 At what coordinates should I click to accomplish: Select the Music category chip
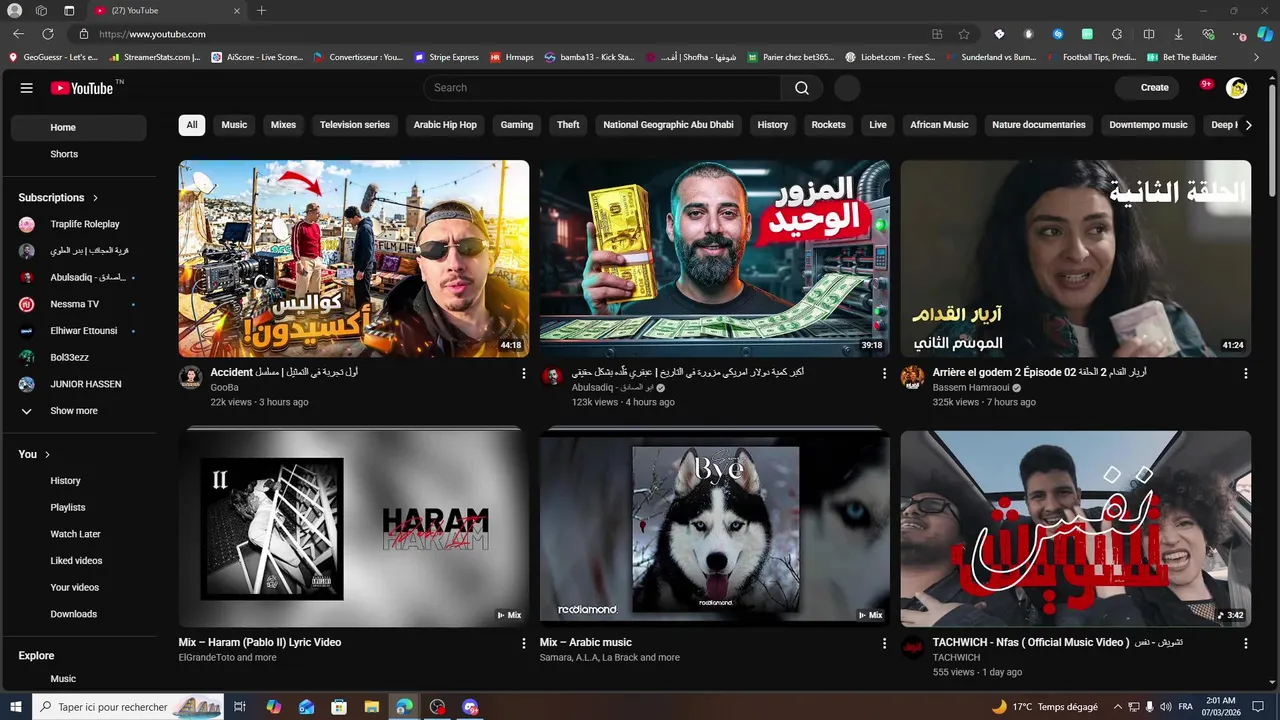coord(234,125)
